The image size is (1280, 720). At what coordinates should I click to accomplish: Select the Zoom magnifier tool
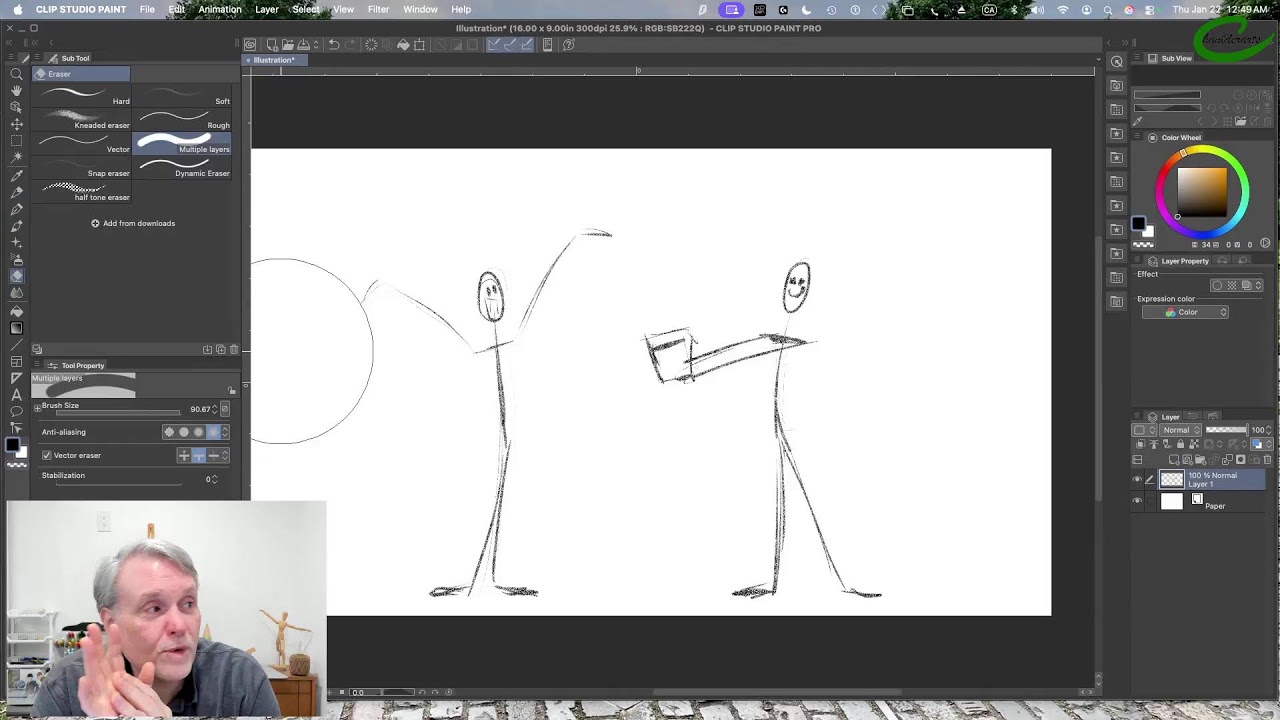[x=16, y=73]
